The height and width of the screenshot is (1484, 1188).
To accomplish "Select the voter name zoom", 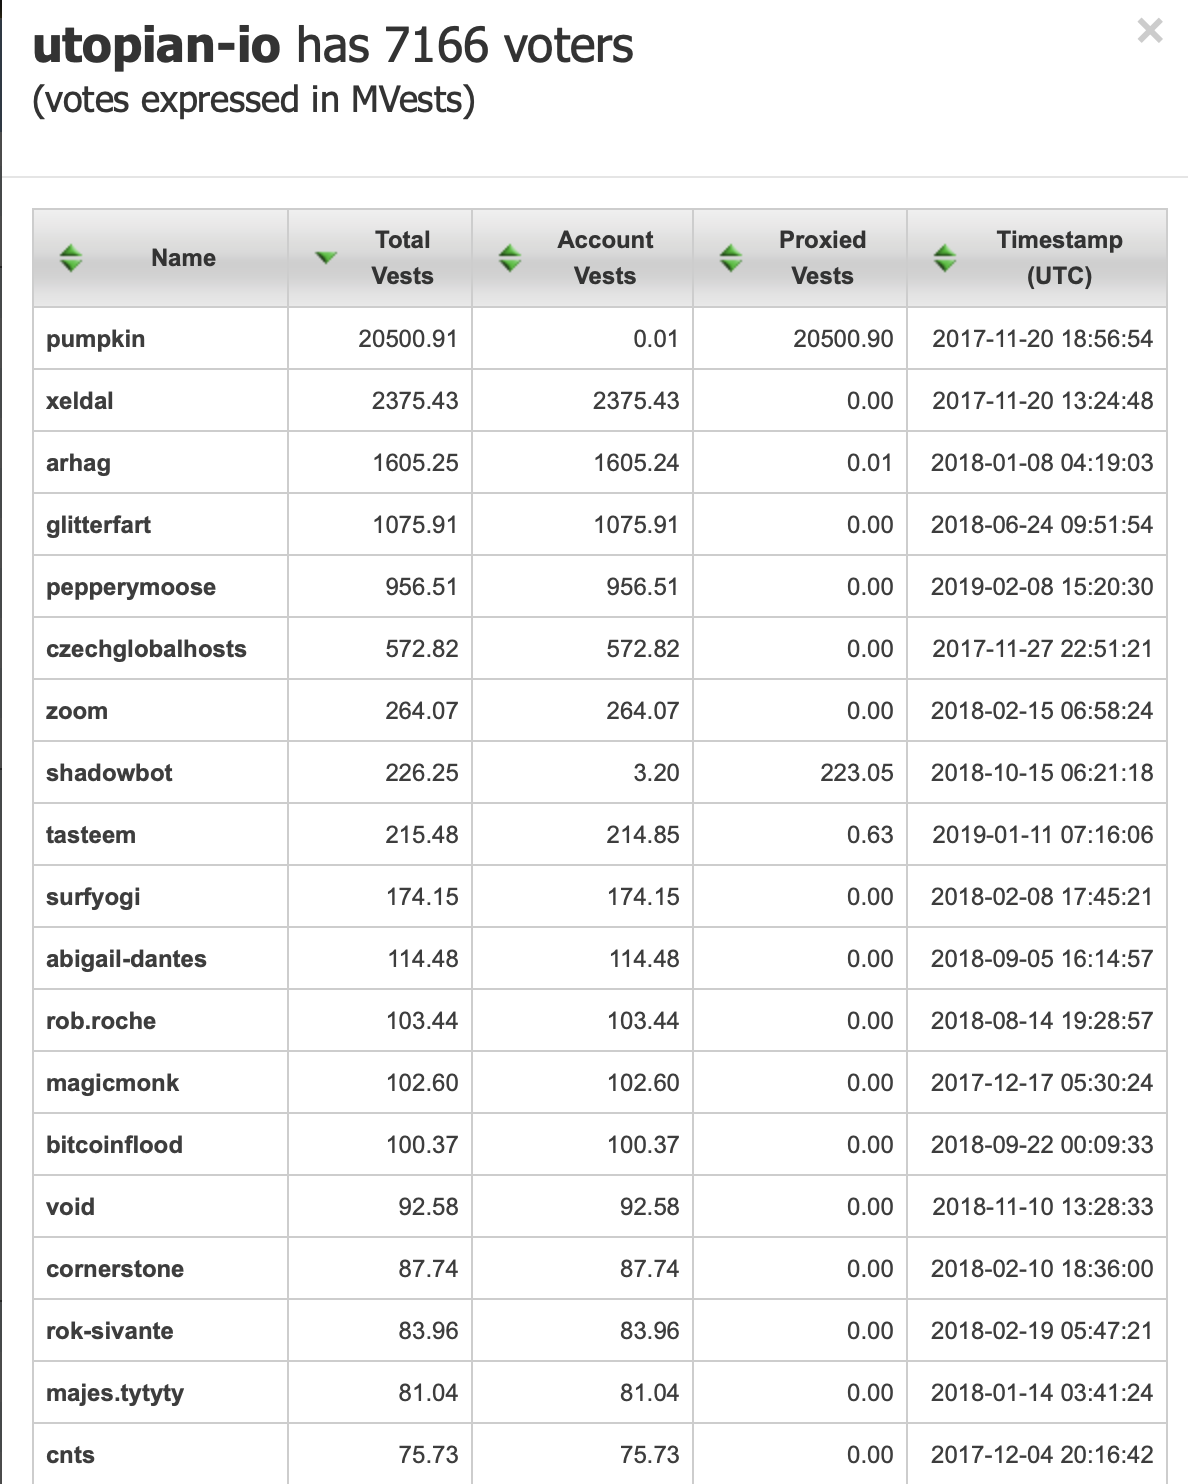I will tap(76, 711).
